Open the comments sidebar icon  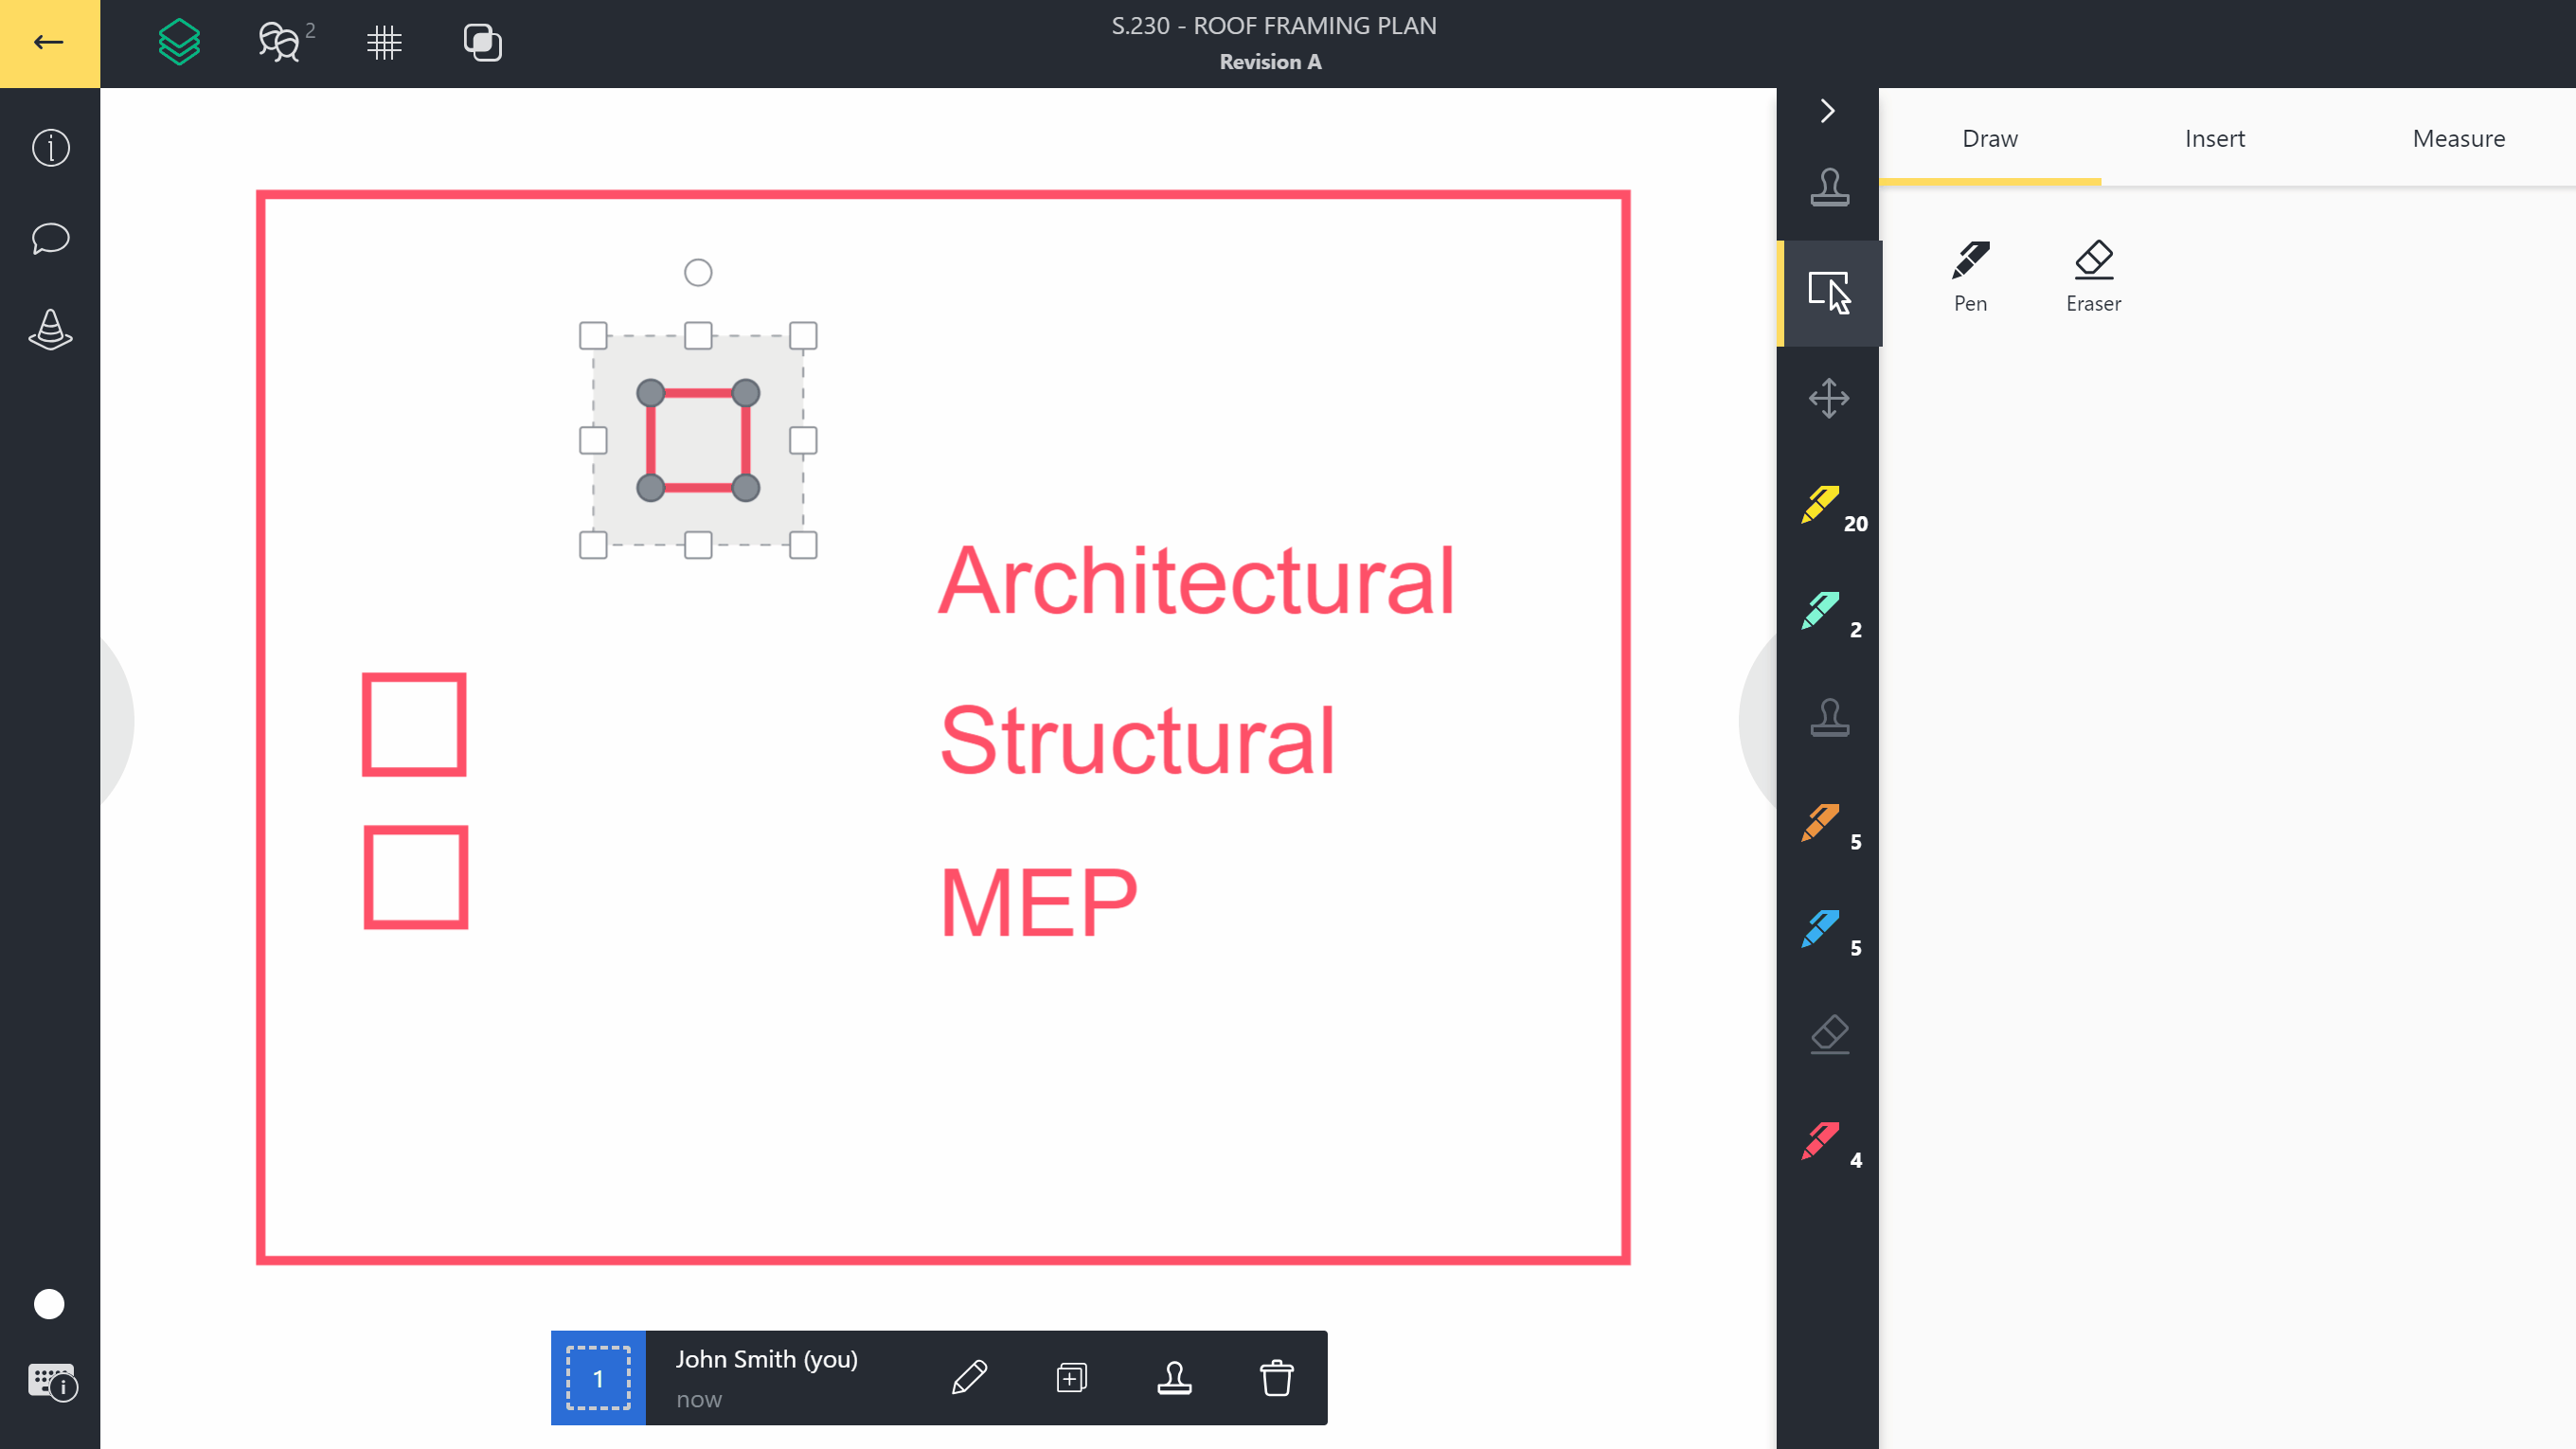pos(50,239)
